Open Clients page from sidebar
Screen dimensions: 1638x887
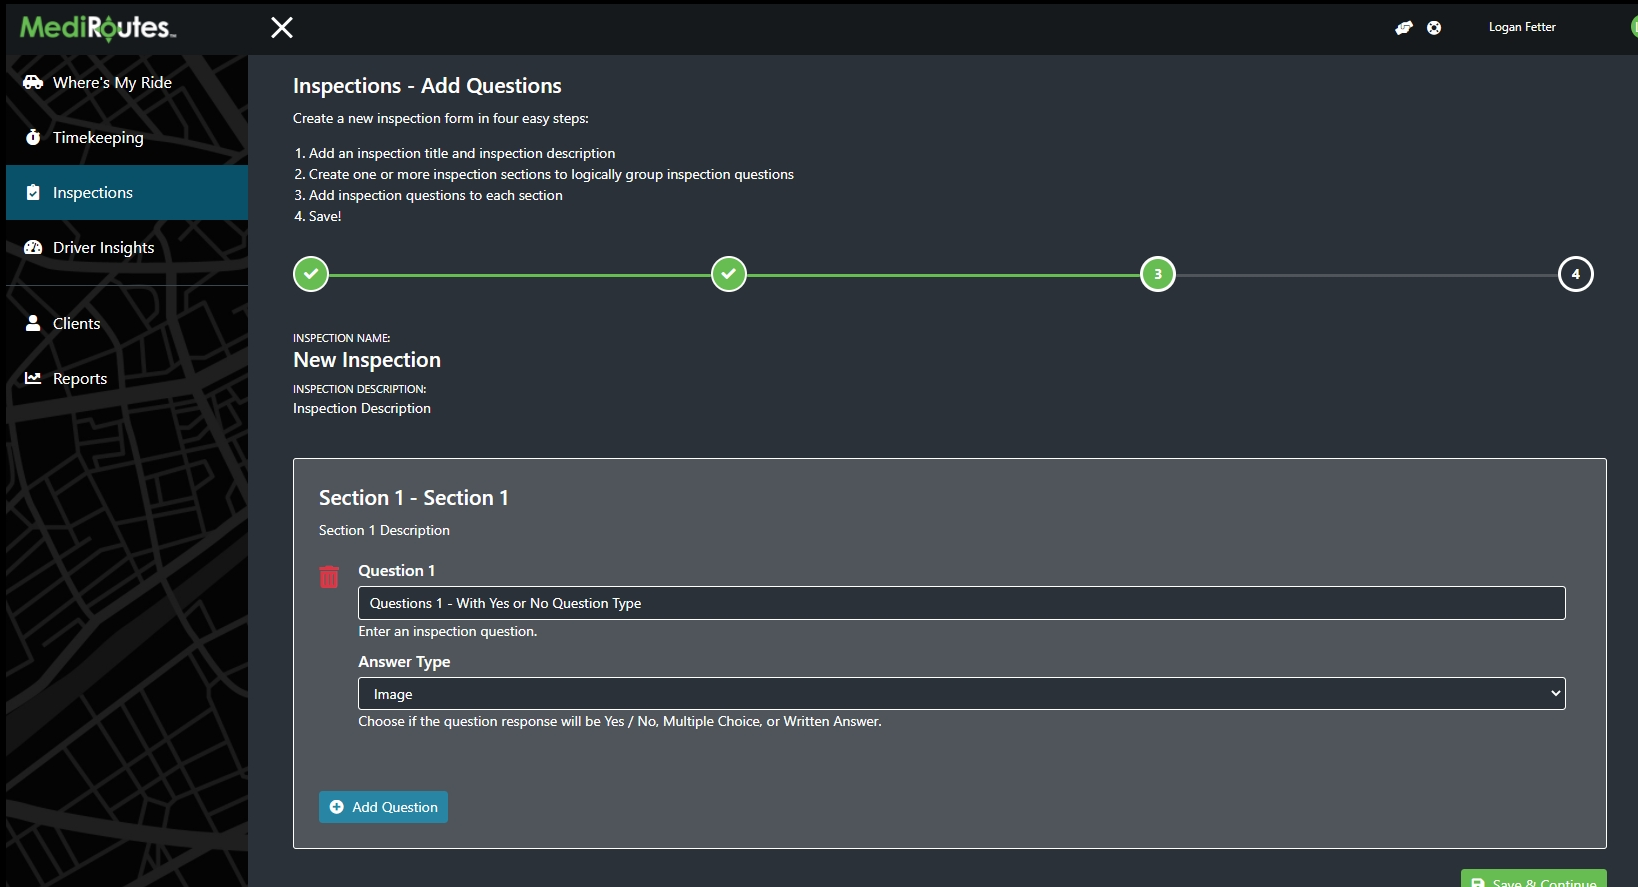76,324
